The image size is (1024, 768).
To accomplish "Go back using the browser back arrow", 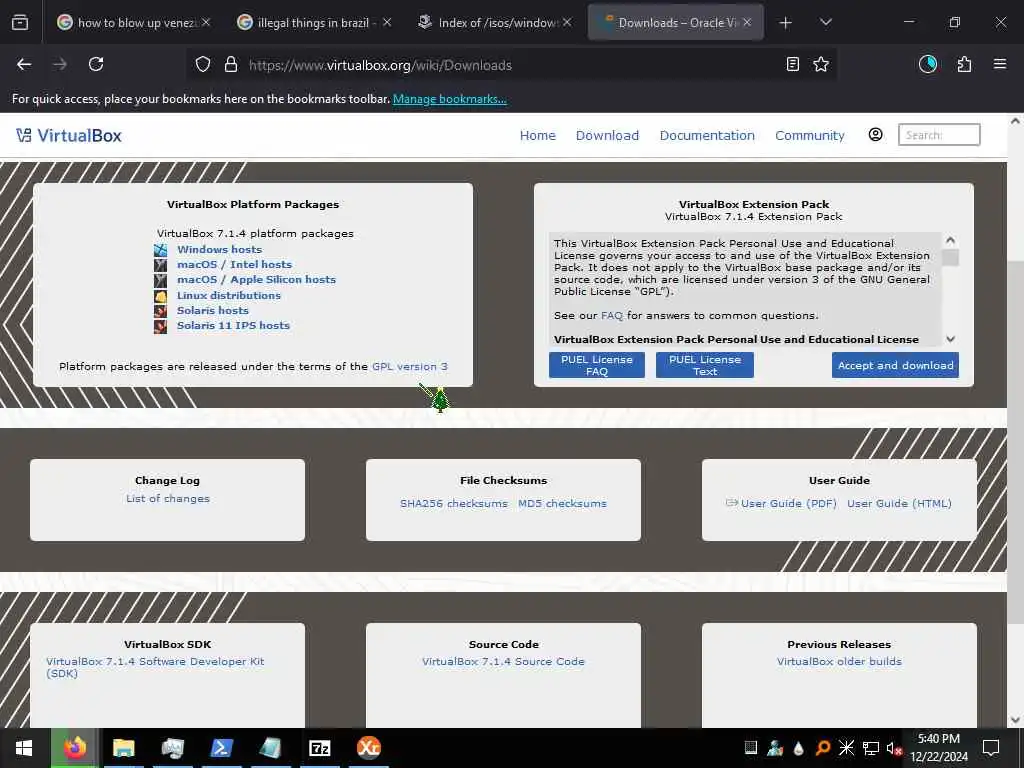I will click(24, 64).
